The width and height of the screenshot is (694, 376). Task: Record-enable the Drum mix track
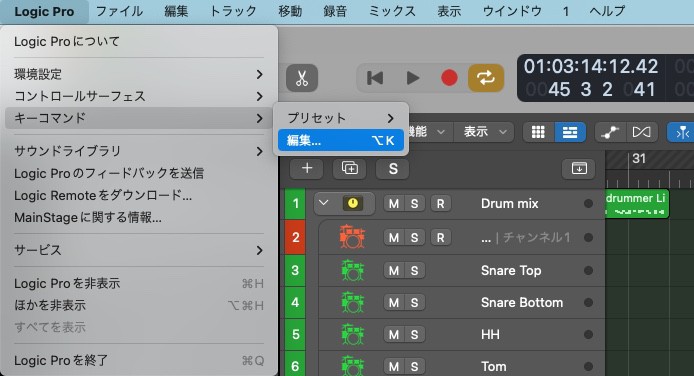tap(440, 203)
